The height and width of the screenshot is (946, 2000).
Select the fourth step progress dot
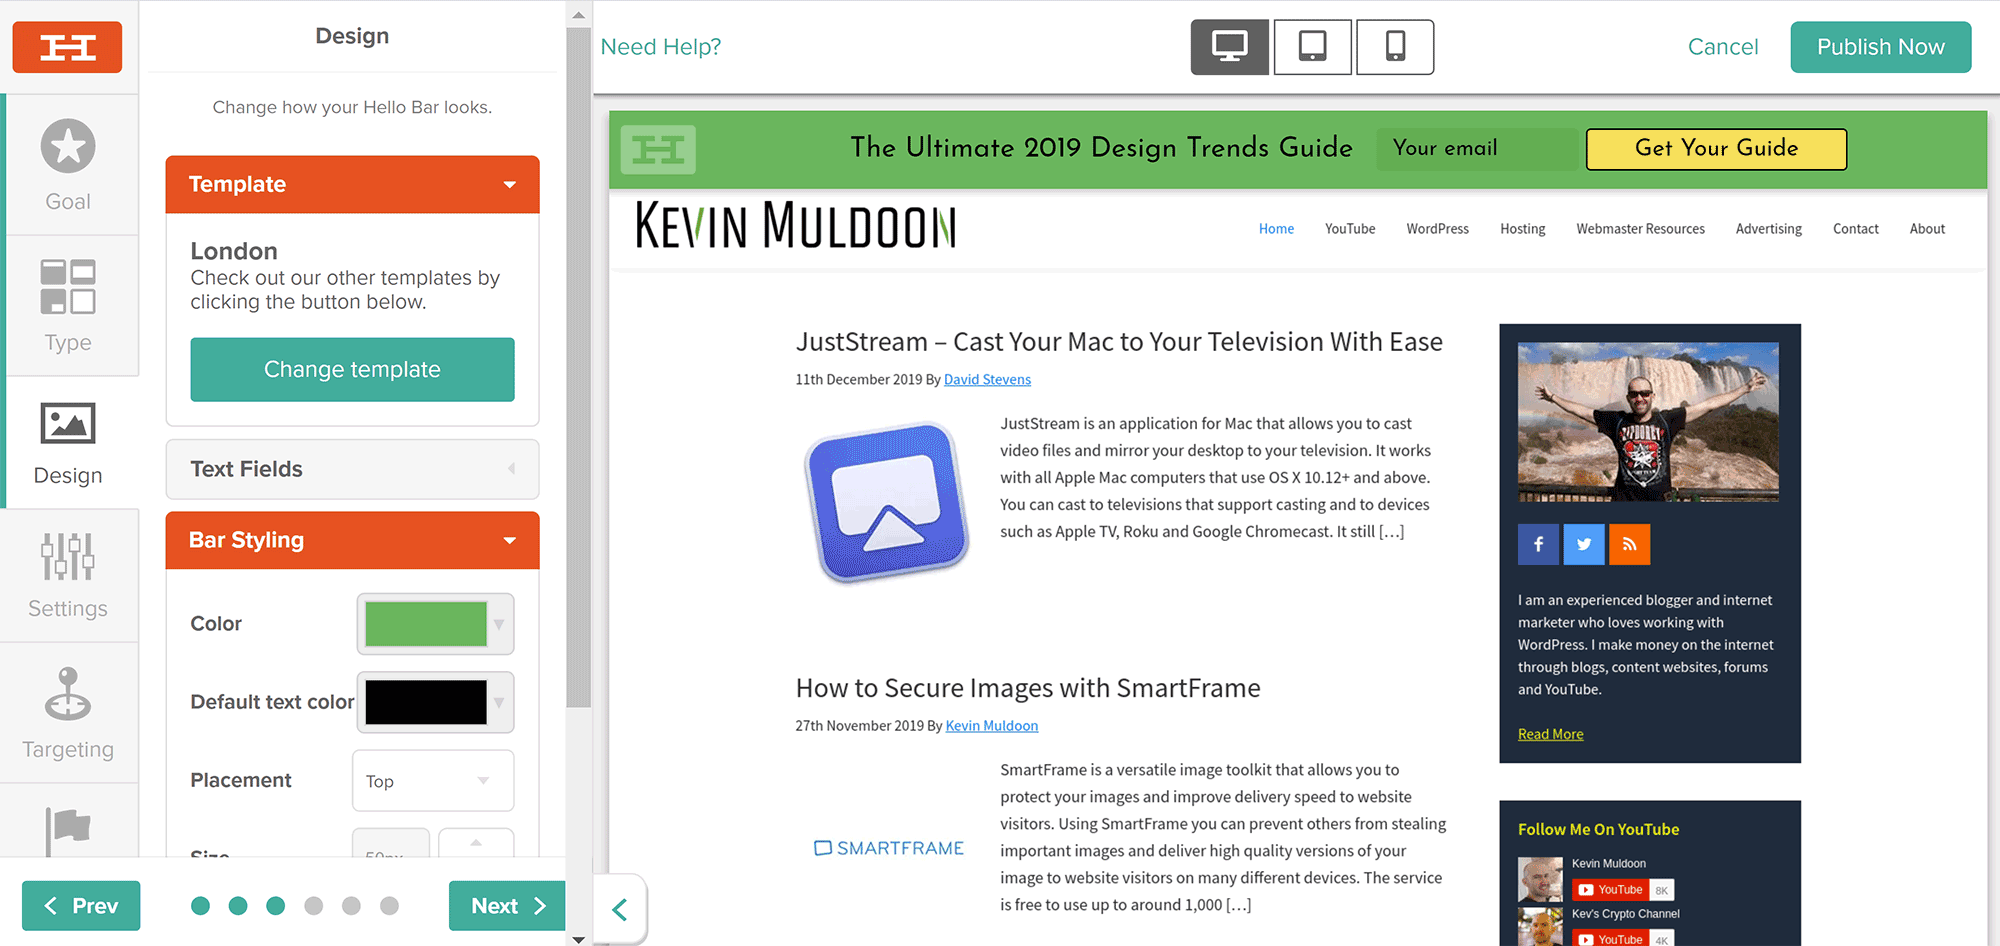313,906
